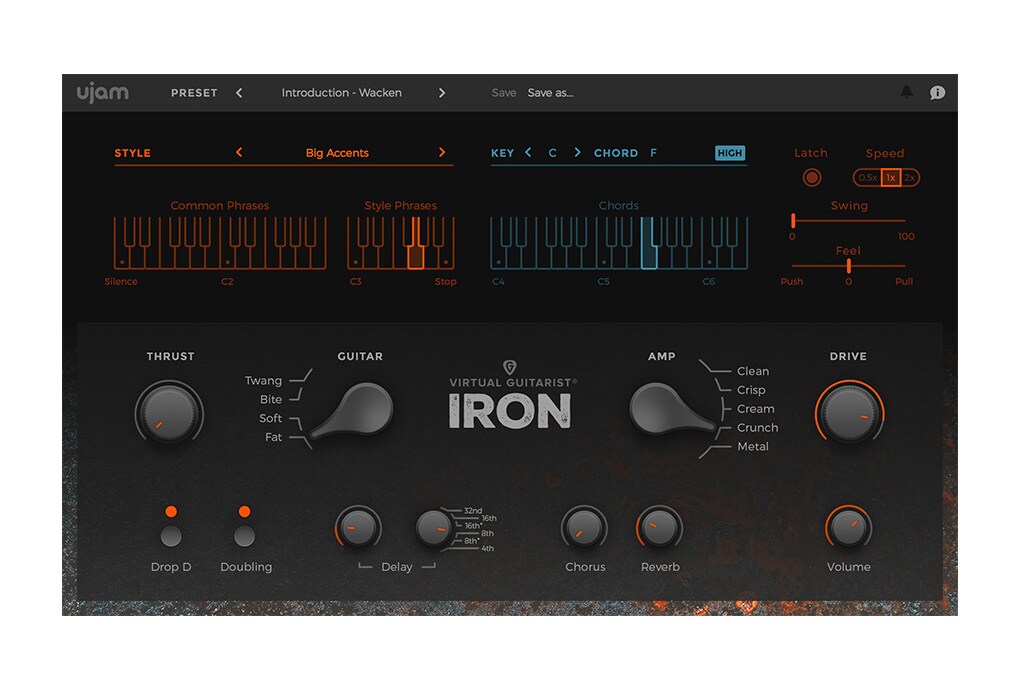The image size is (1020, 690).
Task: Step key up with right arrow
Action: tap(577, 152)
